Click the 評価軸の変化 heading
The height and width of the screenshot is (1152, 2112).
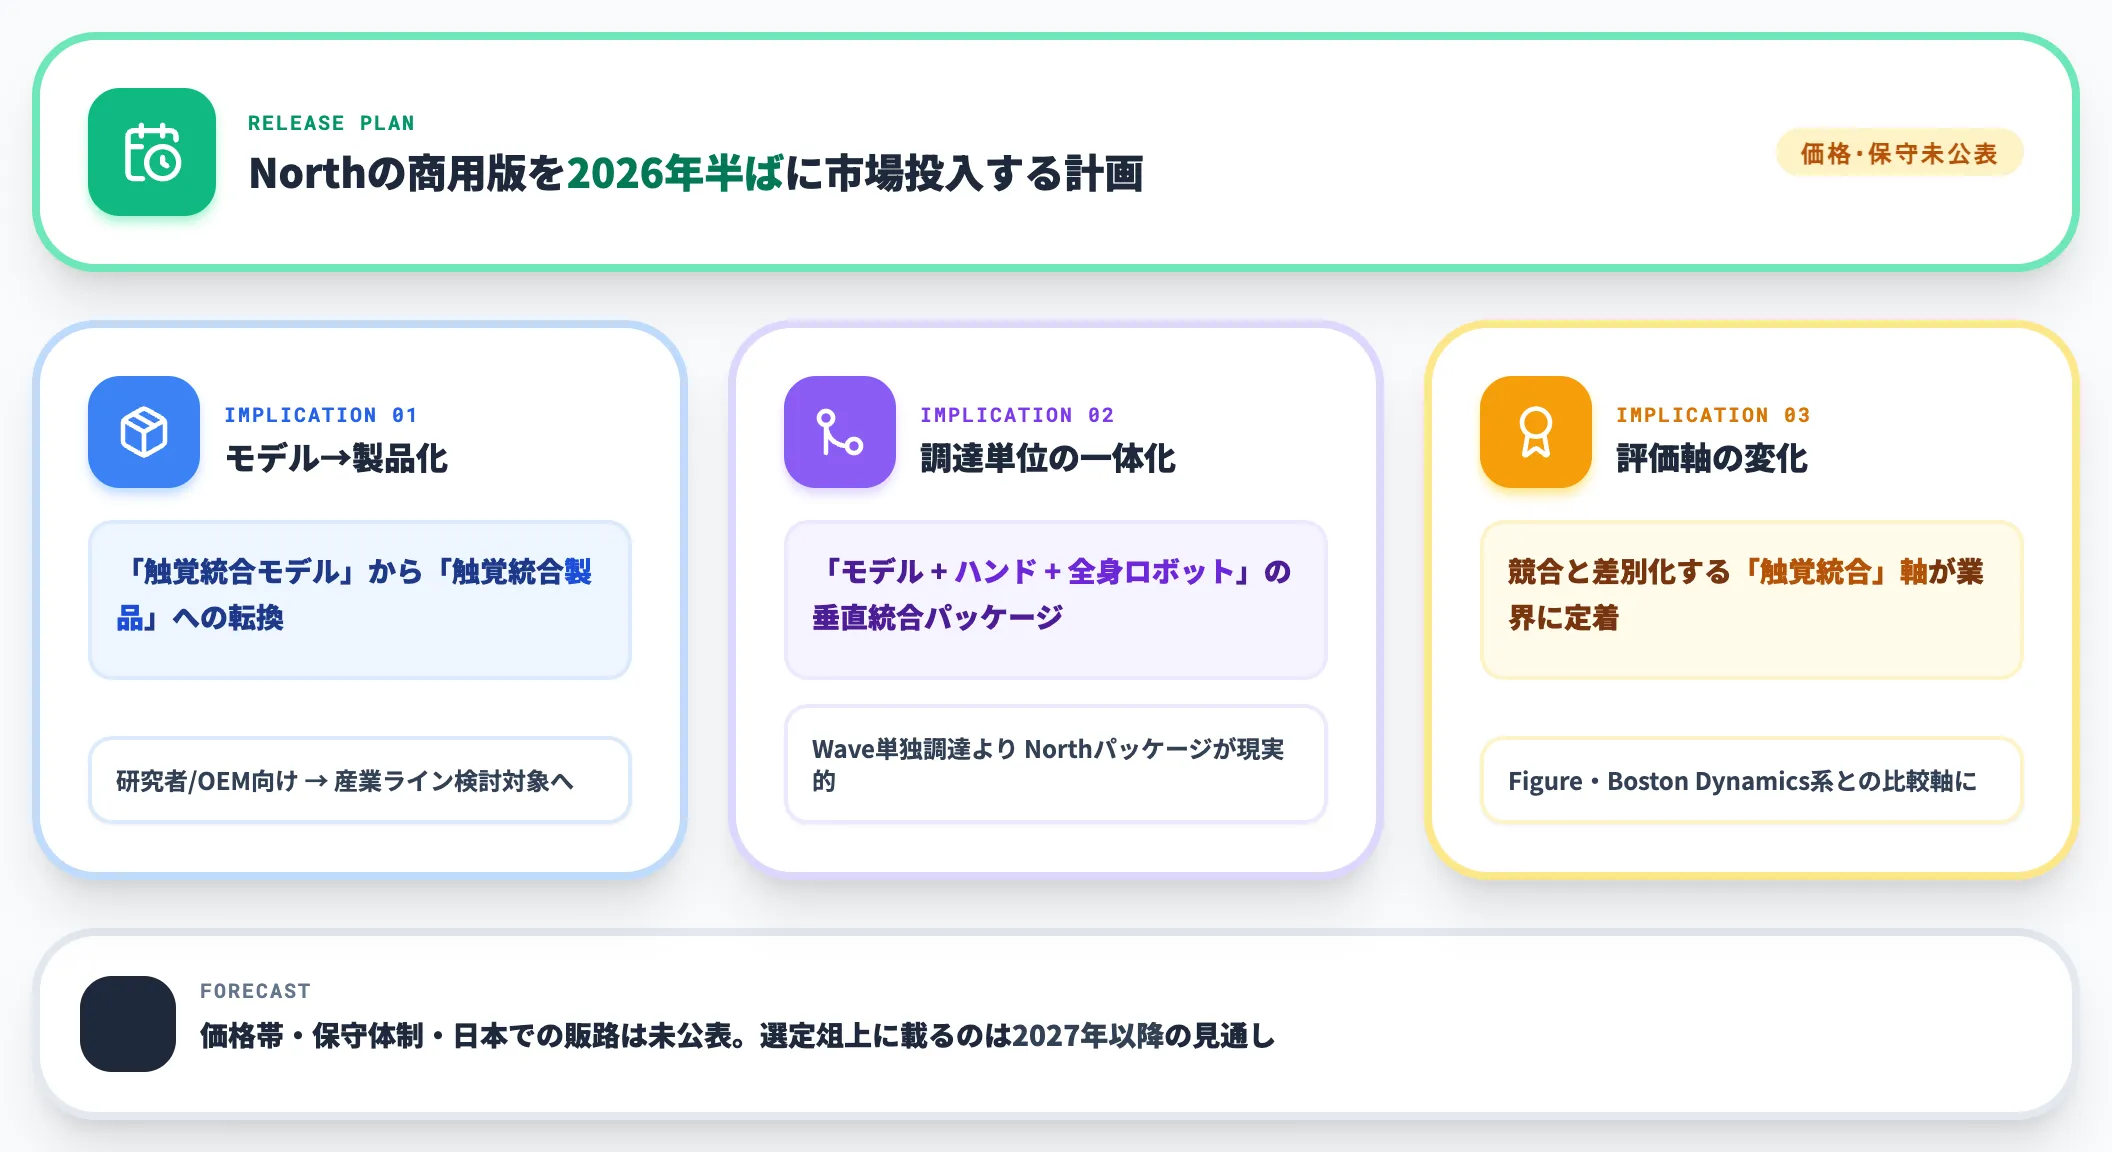tap(1712, 458)
